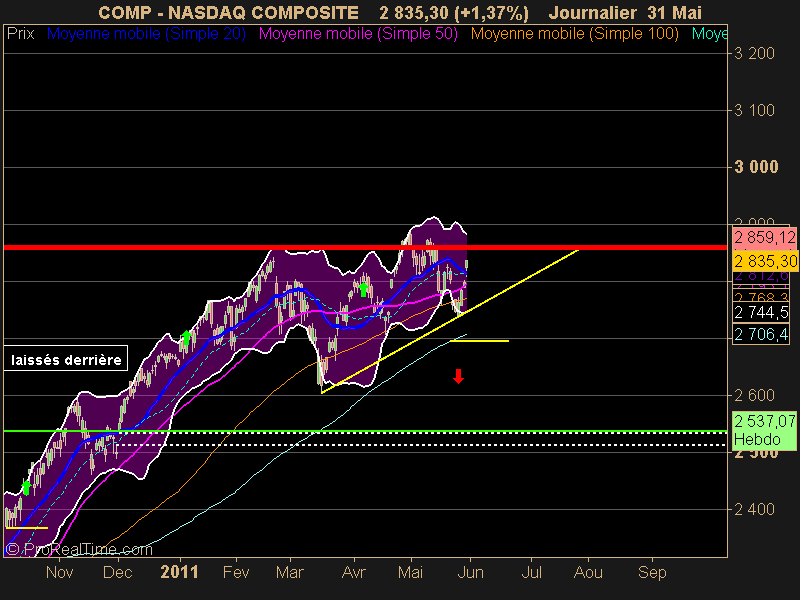Screen dimensions: 800x600
Task: Click the price label 2 744,5
Action: 761,312
